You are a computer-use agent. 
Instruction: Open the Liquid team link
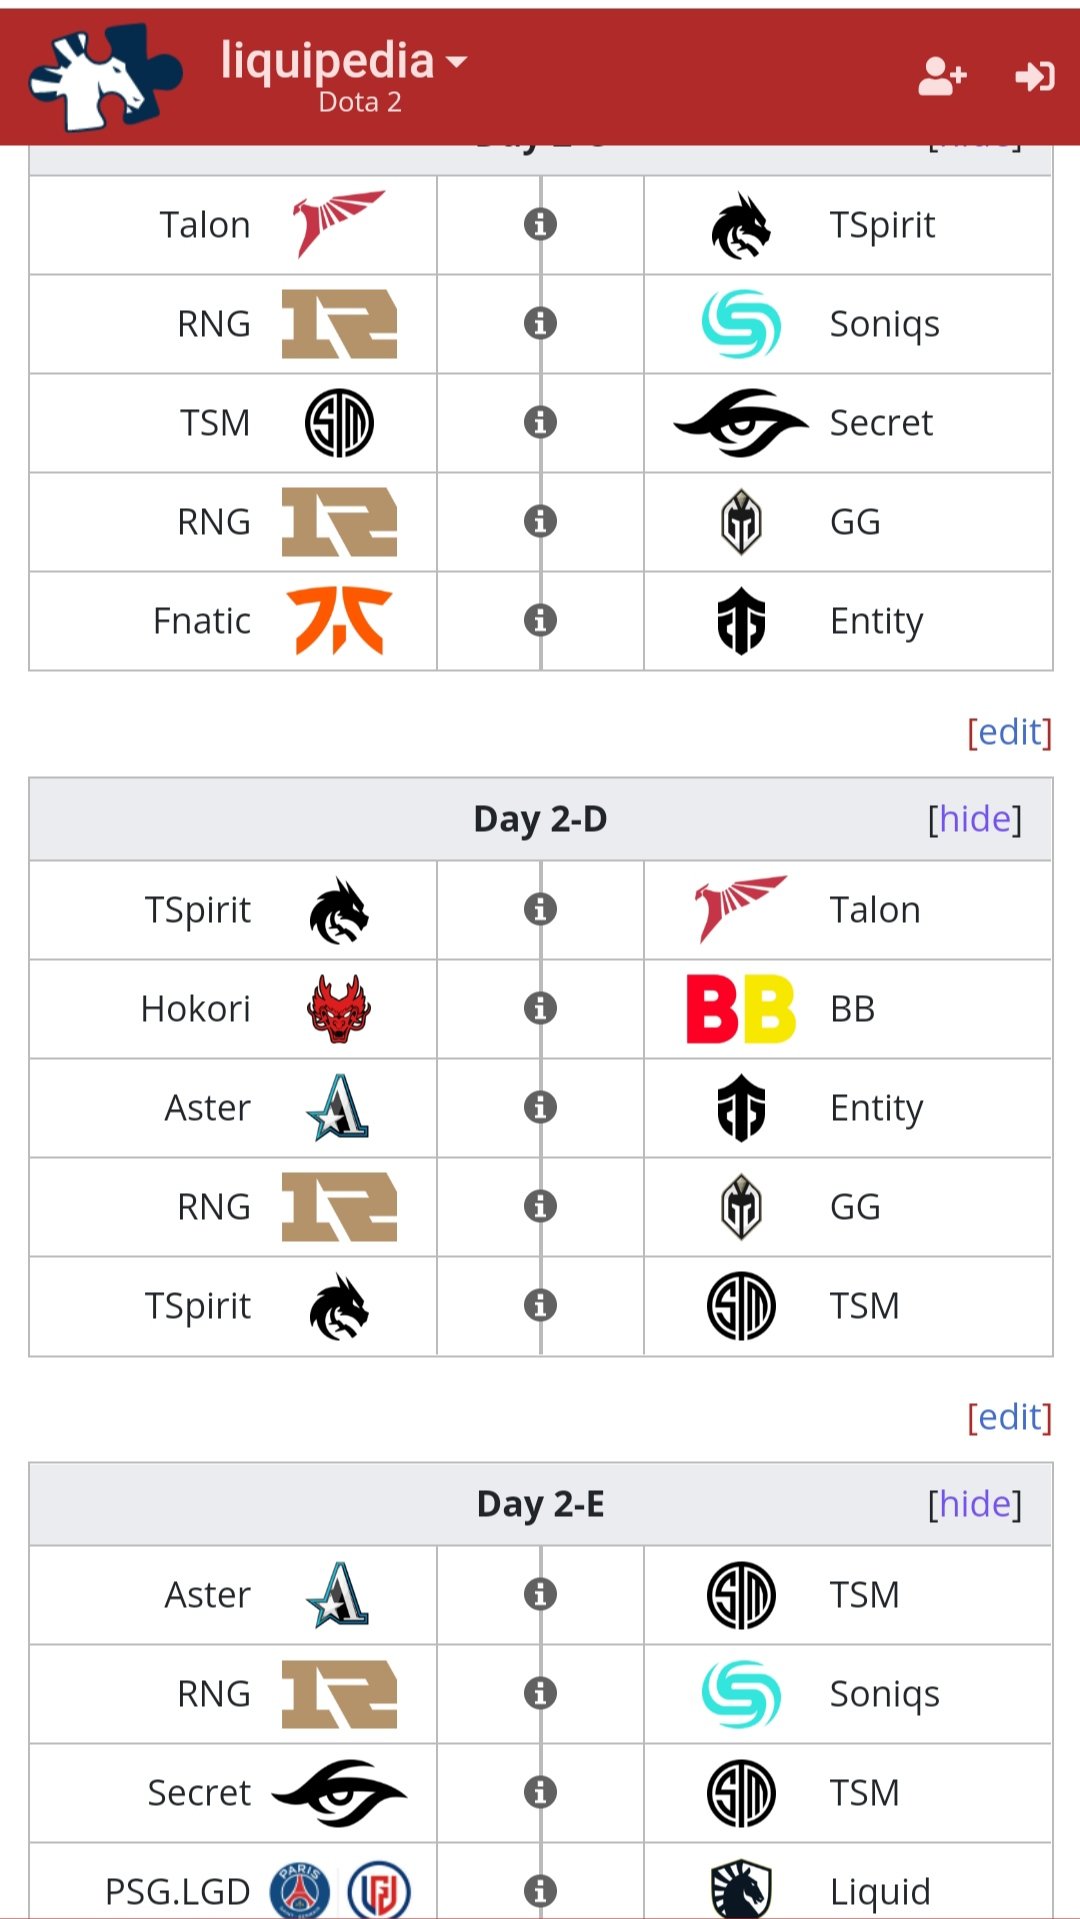coord(880,1891)
